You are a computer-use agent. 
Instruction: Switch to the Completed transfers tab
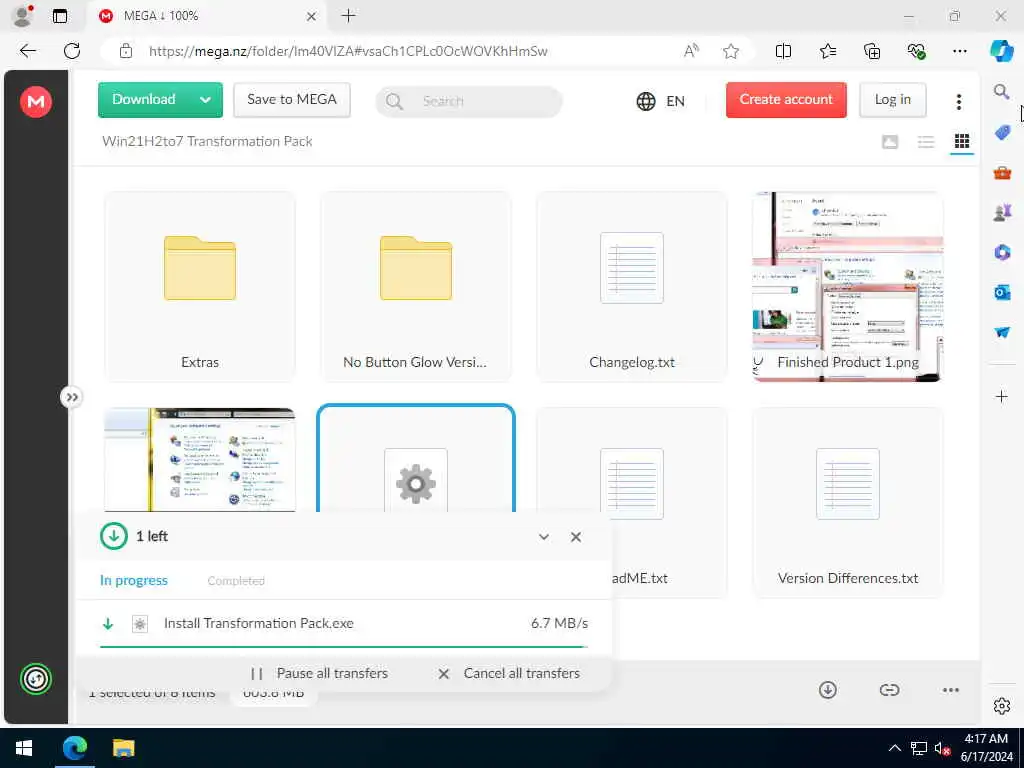pos(236,581)
